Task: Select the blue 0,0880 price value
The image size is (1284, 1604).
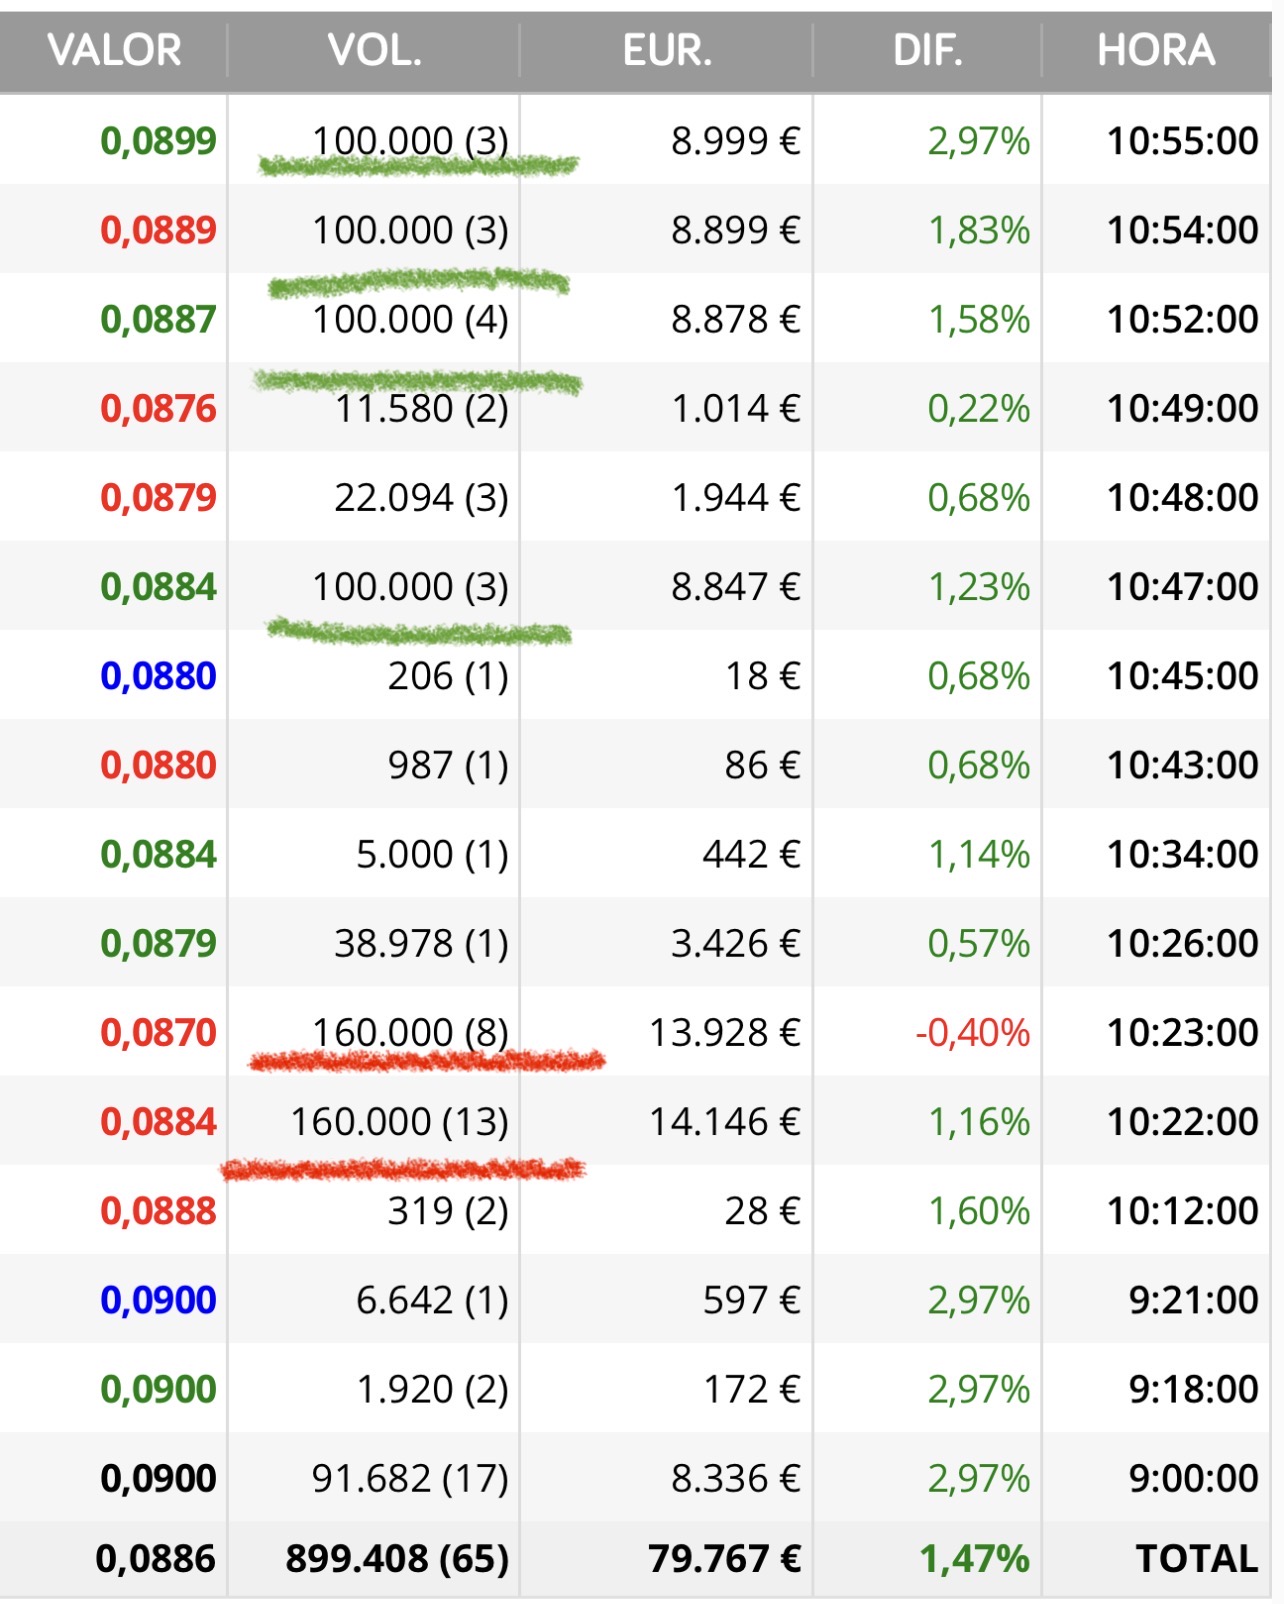Action: [x=158, y=676]
